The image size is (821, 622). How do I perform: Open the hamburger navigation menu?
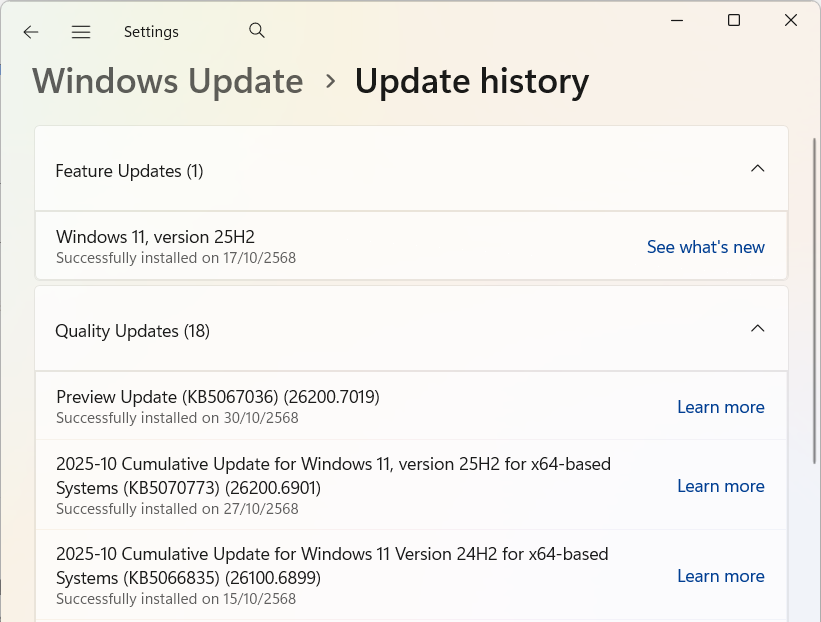point(81,32)
